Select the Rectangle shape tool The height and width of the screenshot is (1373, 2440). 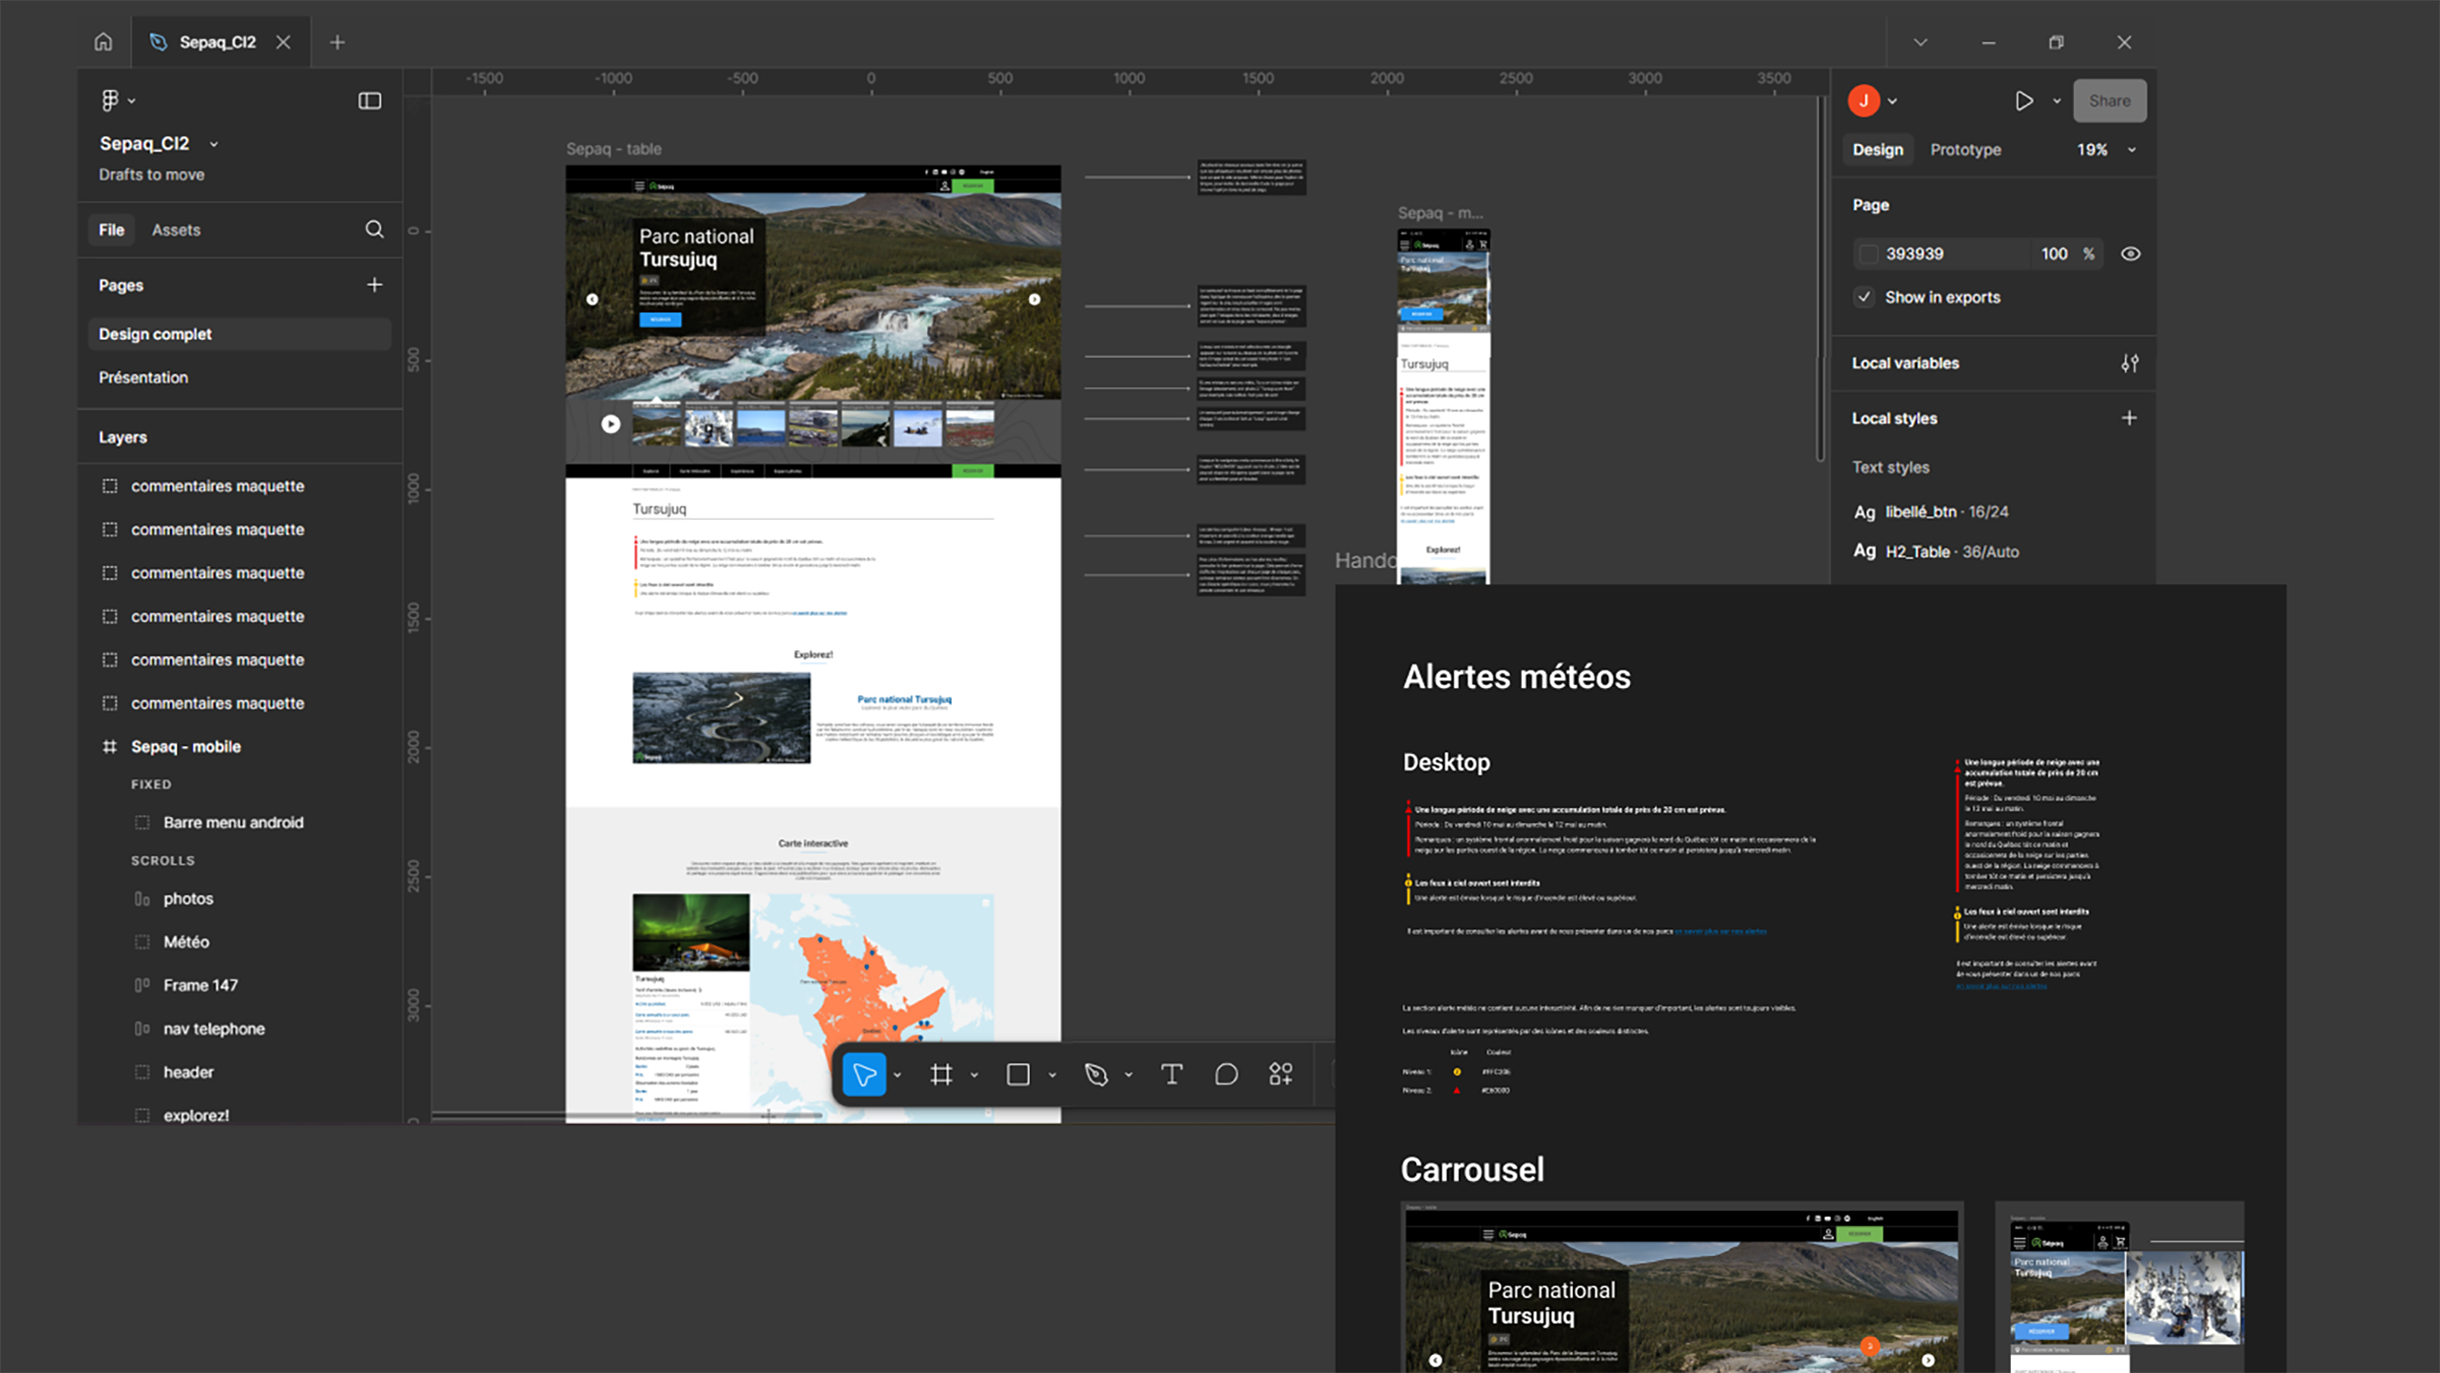tap(1018, 1074)
